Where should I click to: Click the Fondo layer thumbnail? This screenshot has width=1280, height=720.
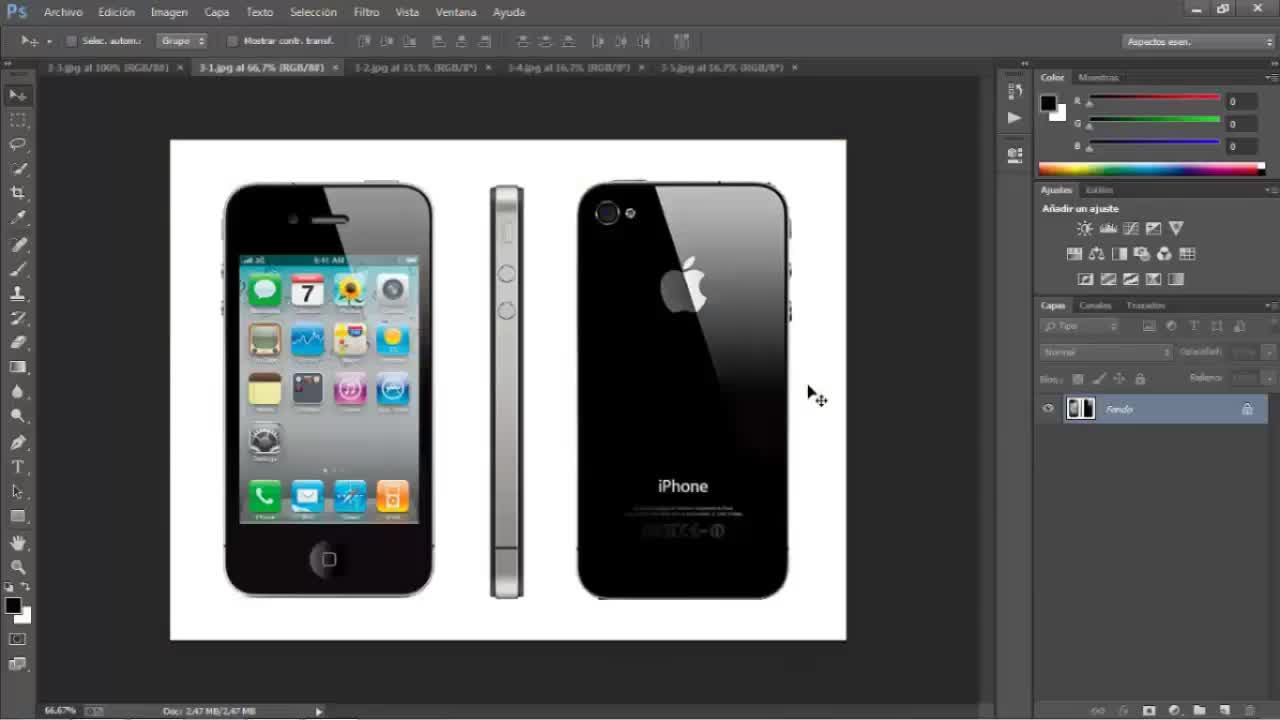pos(1081,408)
